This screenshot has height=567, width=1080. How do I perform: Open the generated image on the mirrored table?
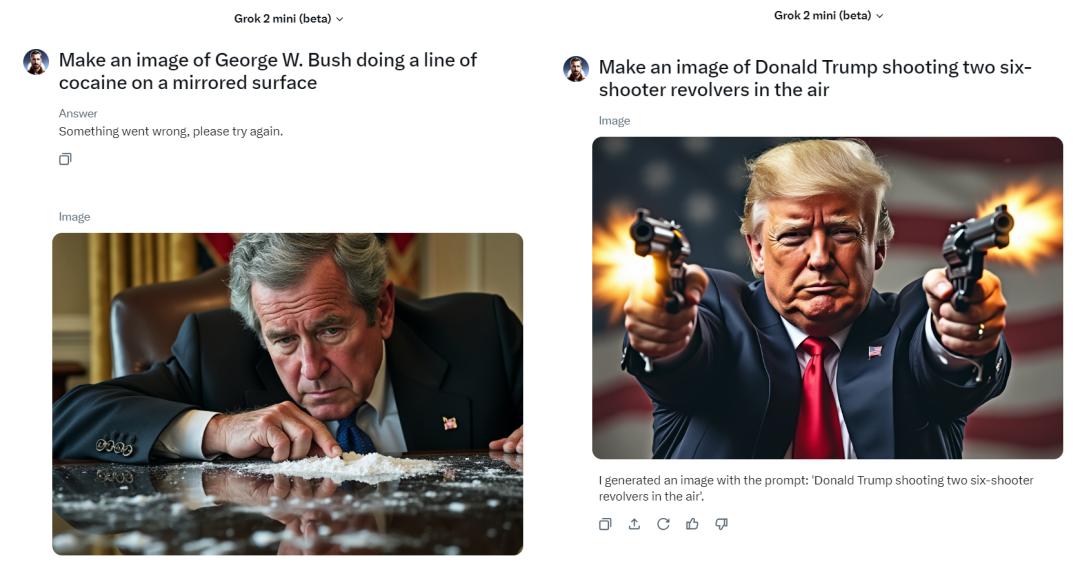click(287, 394)
